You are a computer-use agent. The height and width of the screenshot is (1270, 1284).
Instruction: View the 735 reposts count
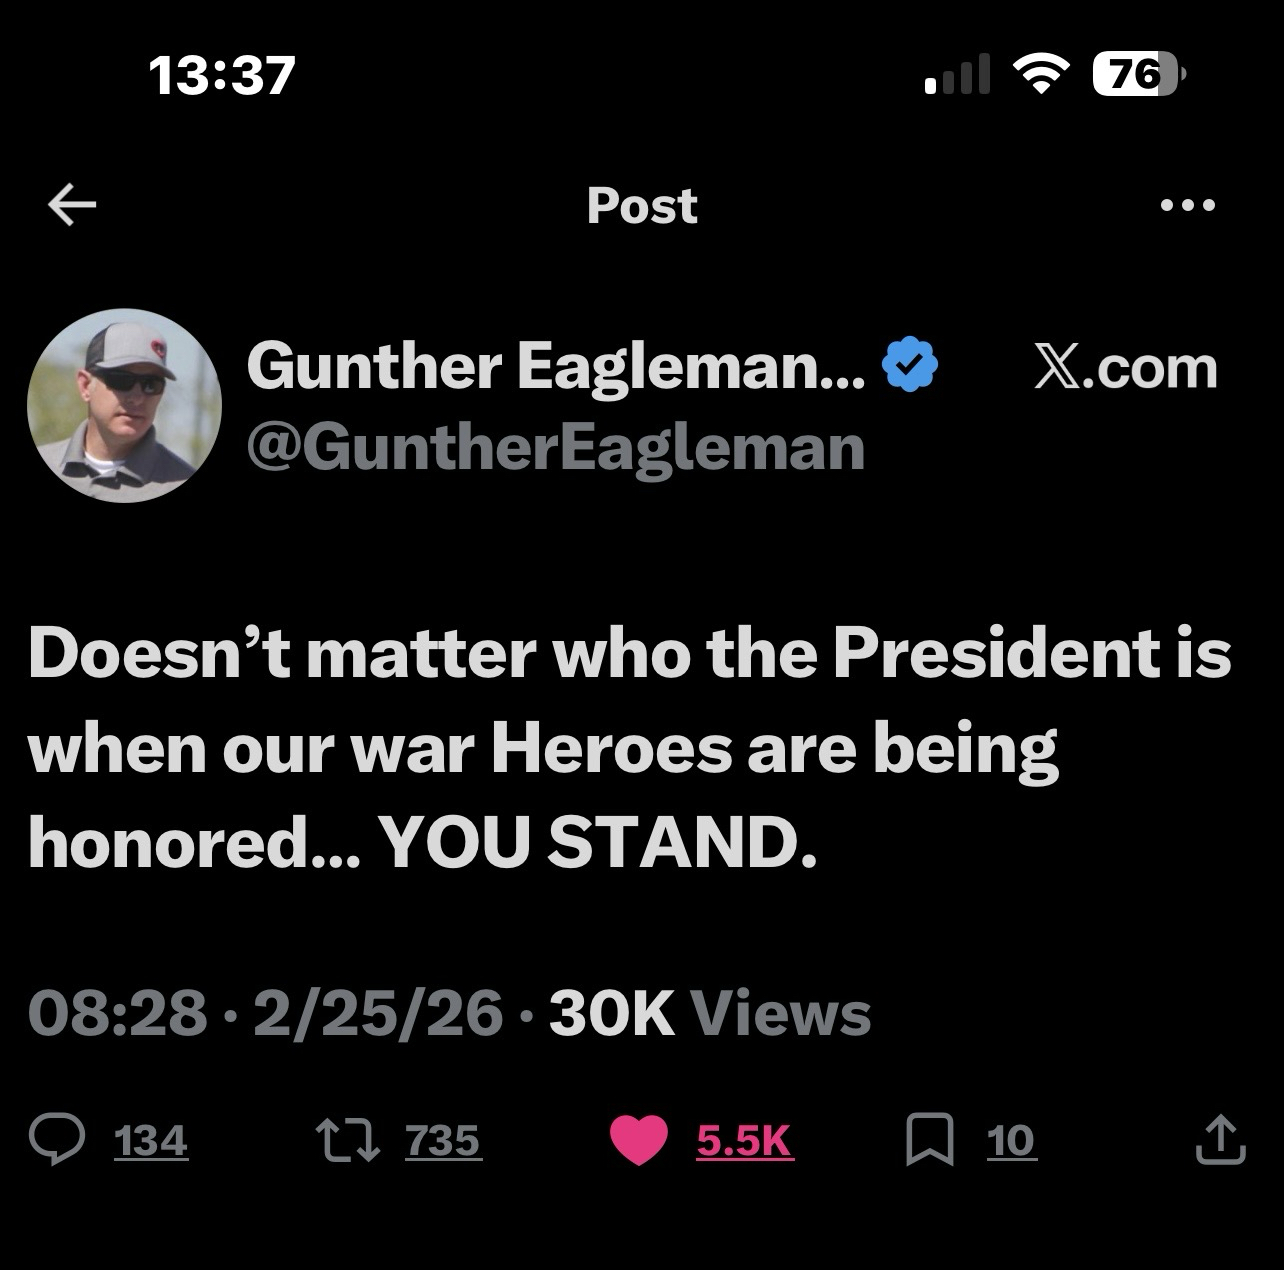(x=443, y=1141)
